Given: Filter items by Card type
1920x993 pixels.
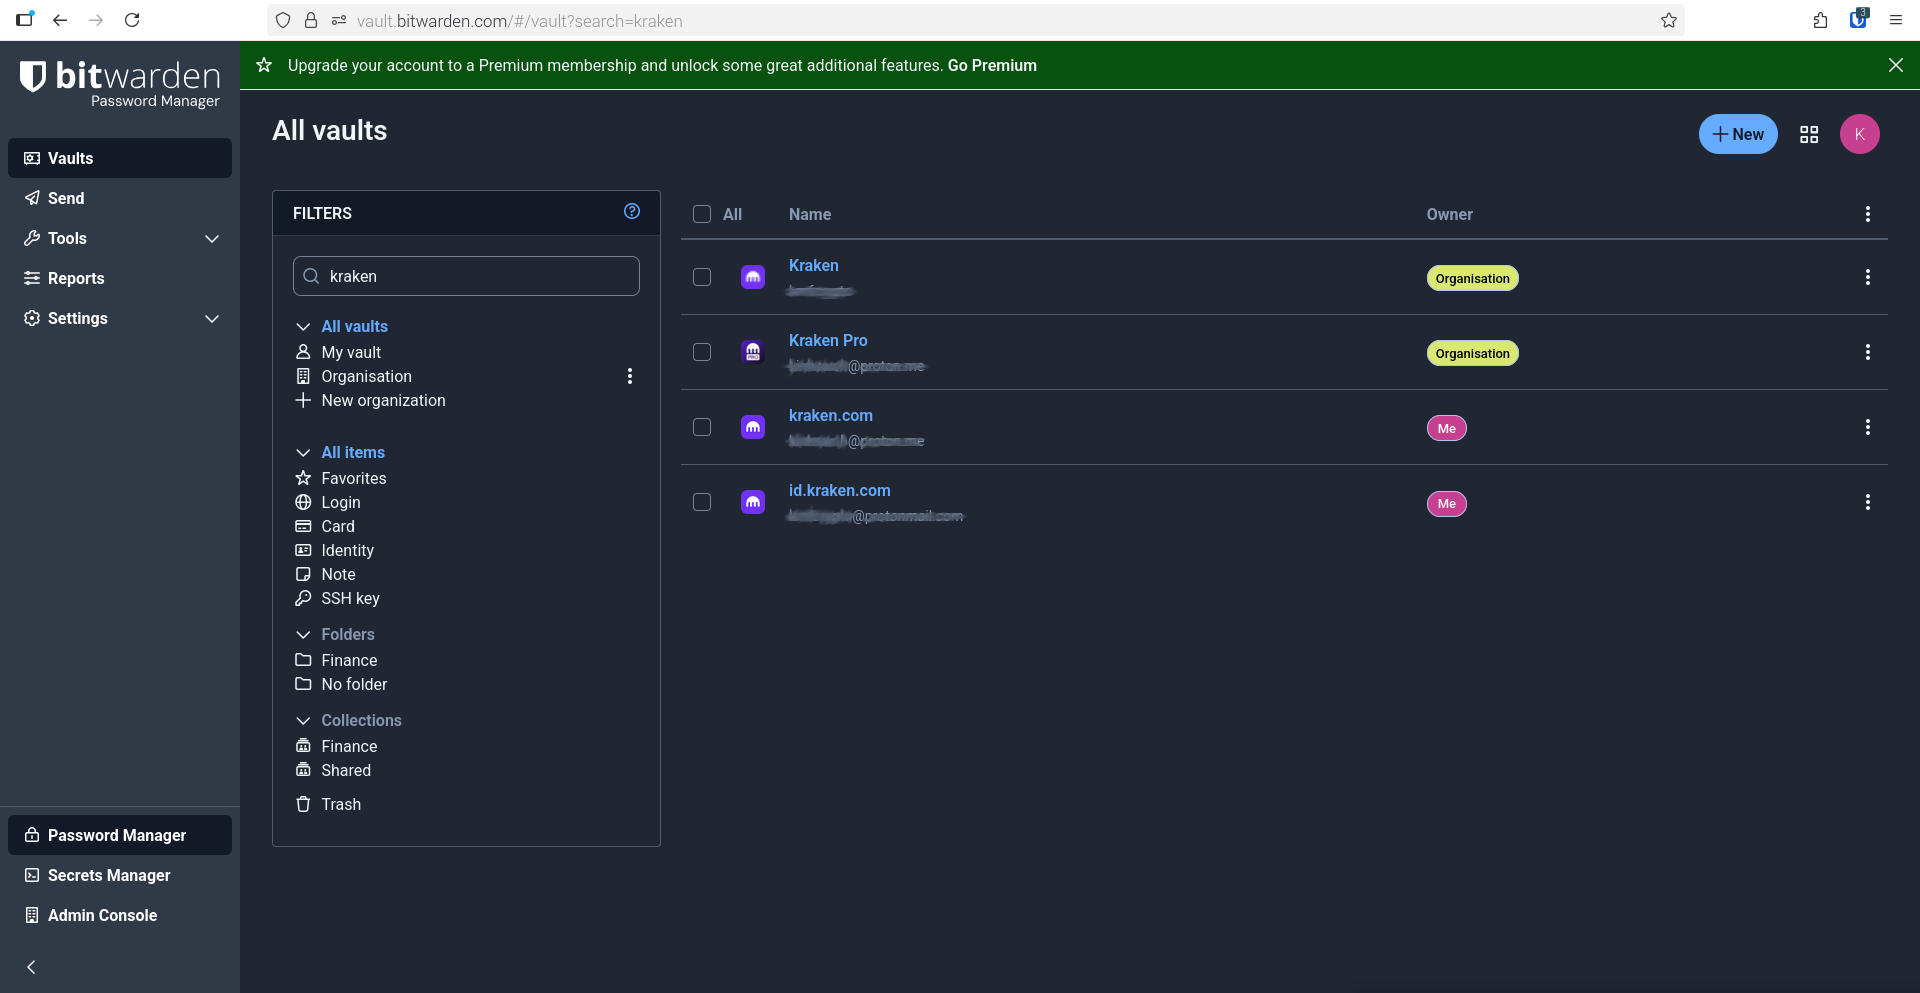Looking at the screenshot, I should pyautogui.click(x=338, y=526).
